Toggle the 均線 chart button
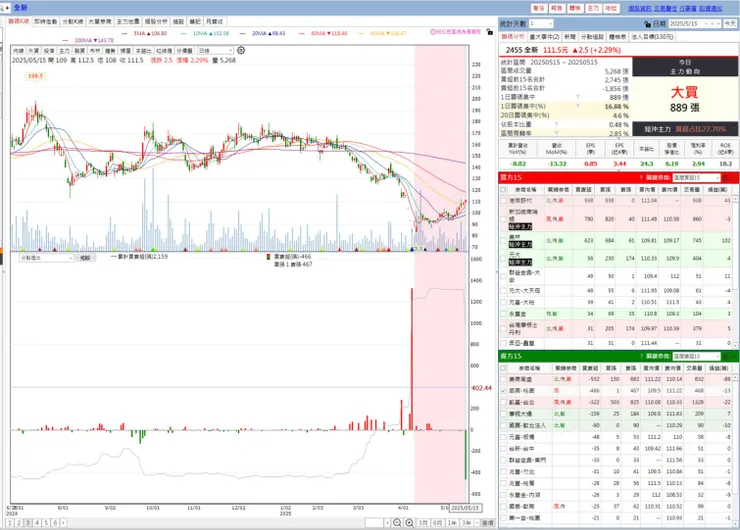 point(18,50)
